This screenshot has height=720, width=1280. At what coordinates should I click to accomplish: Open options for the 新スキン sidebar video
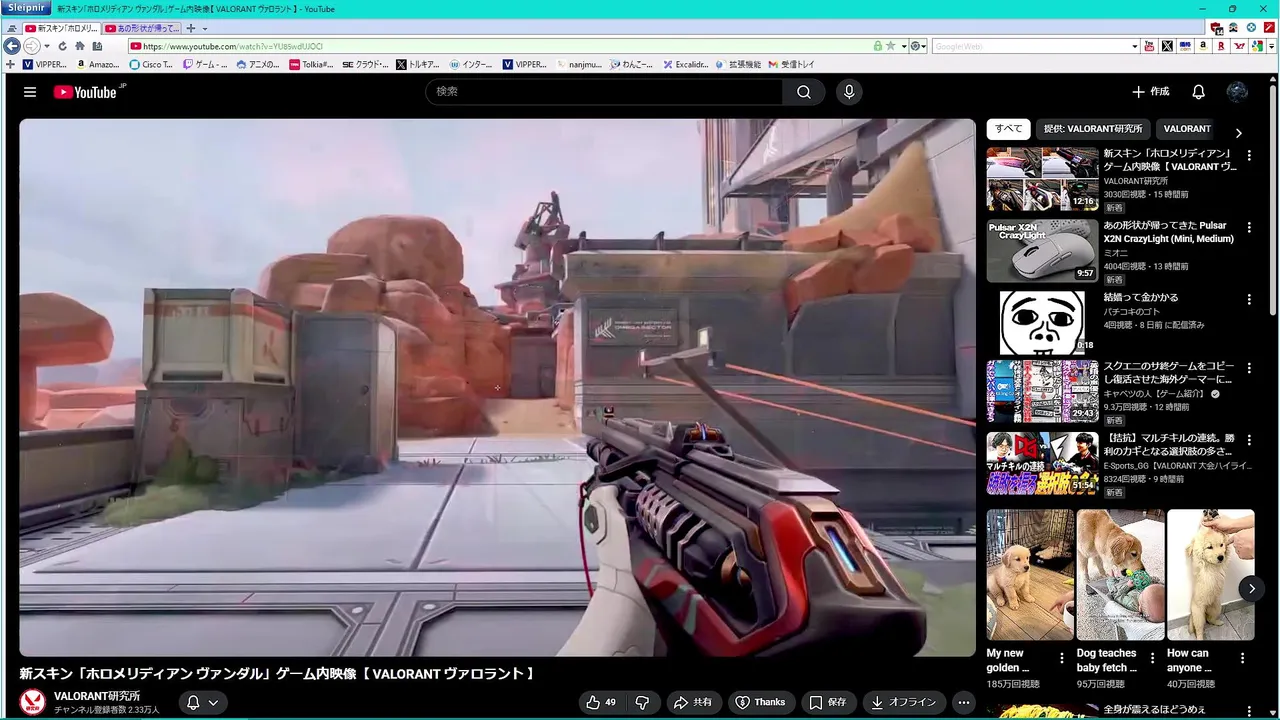point(1249,155)
